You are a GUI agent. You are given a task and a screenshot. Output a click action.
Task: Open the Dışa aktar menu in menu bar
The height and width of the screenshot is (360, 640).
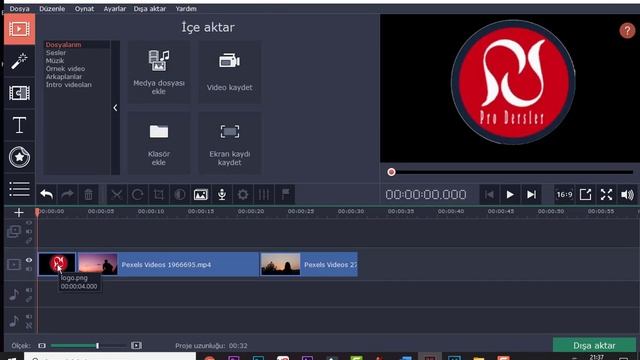(150, 9)
